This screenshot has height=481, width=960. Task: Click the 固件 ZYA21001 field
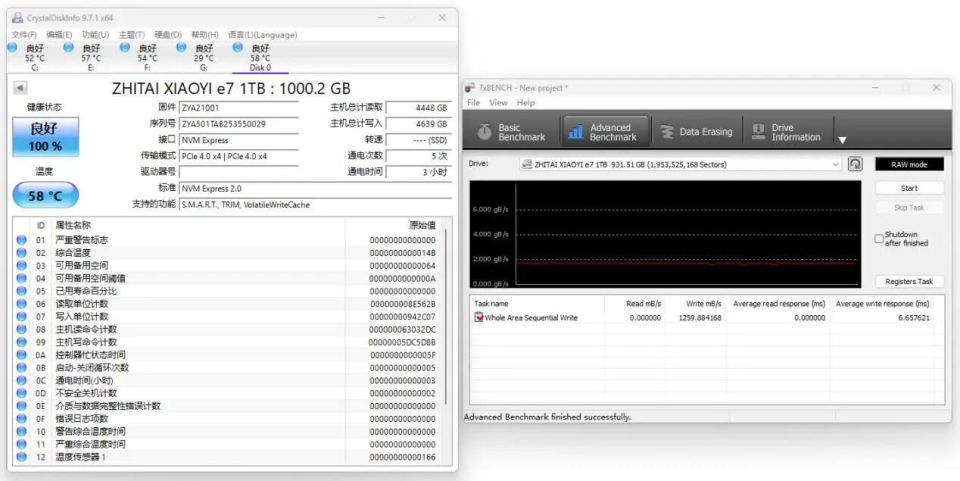tap(239, 108)
